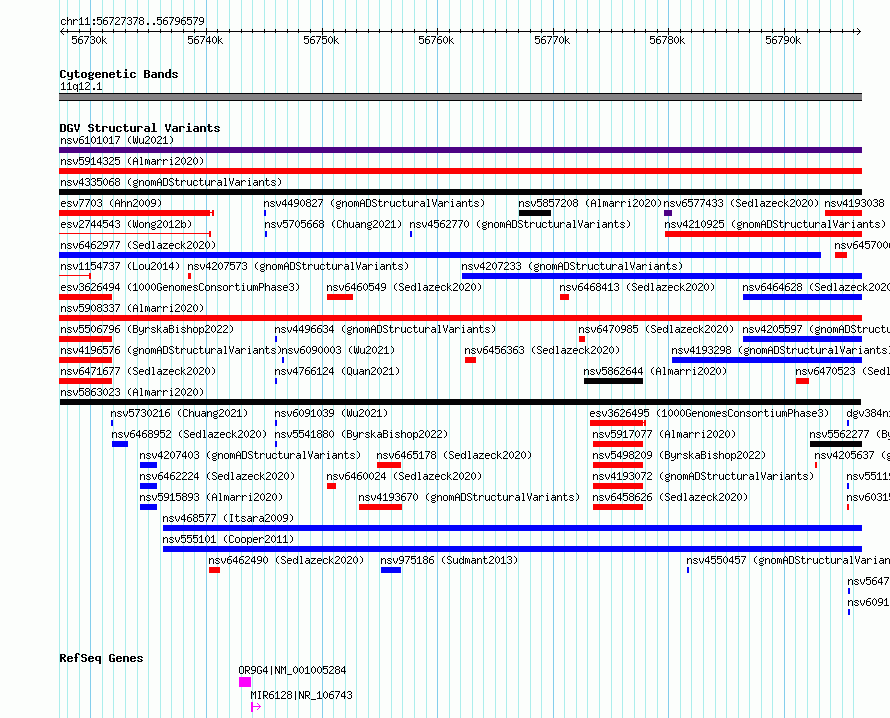Open nsv5862644 (Almarri2020) label
This screenshot has height=718, width=890.
655,371
